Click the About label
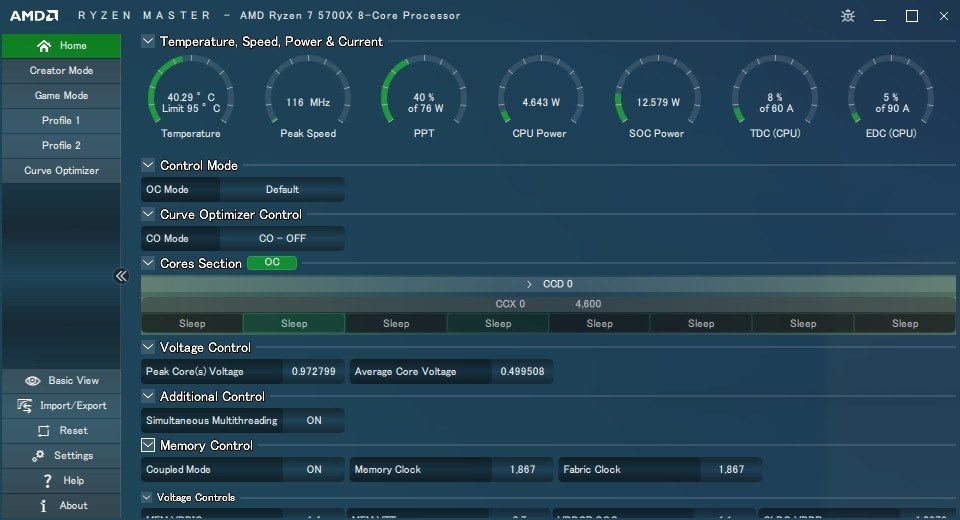Screen dimensions: 960x520 coord(73,506)
